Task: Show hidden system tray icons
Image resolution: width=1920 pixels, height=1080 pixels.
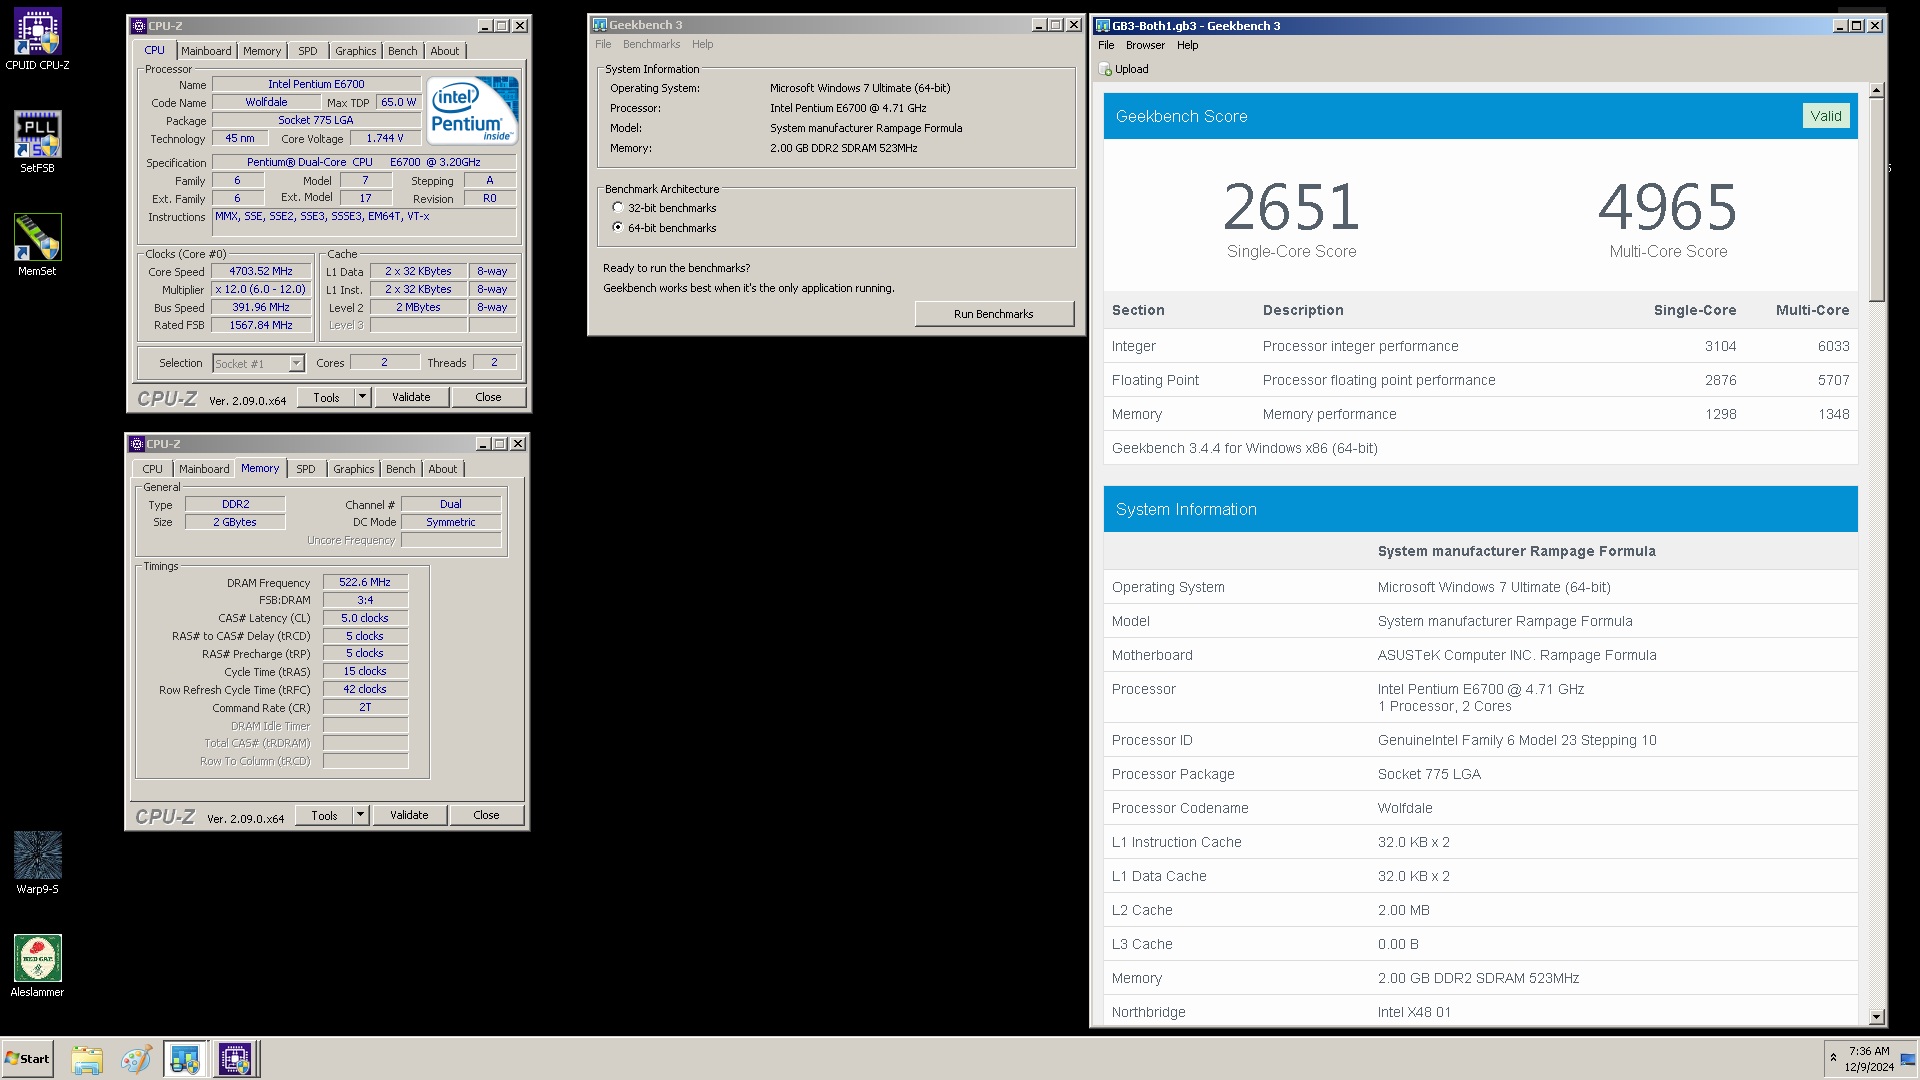Action: (1833, 1058)
